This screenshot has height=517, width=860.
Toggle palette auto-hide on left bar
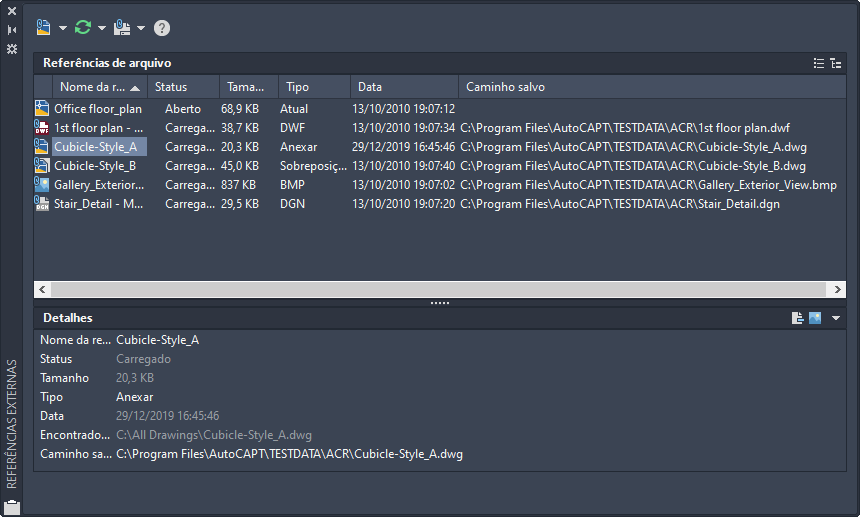click(x=12, y=30)
